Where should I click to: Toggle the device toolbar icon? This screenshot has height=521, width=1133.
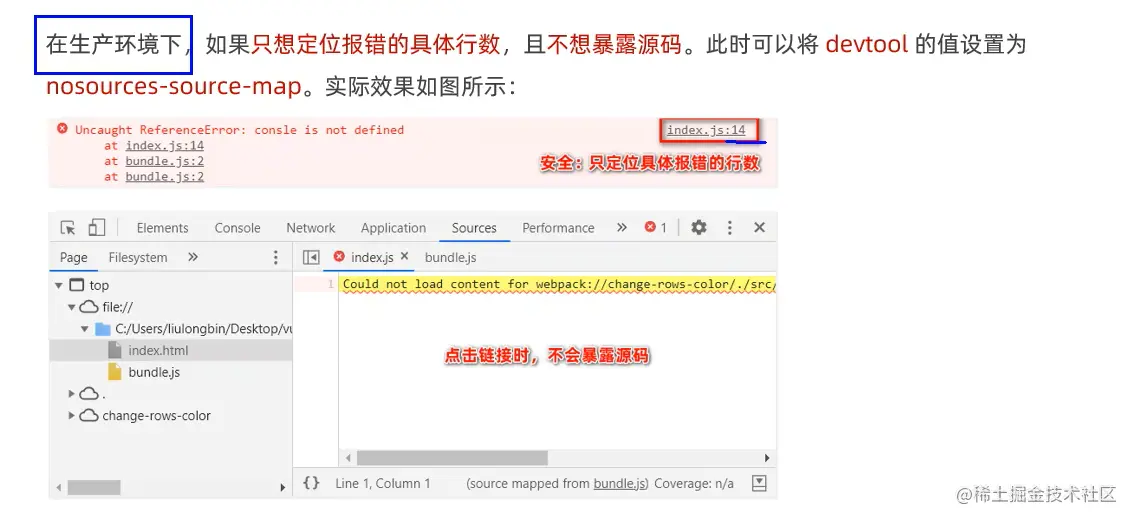[x=97, y=228]
